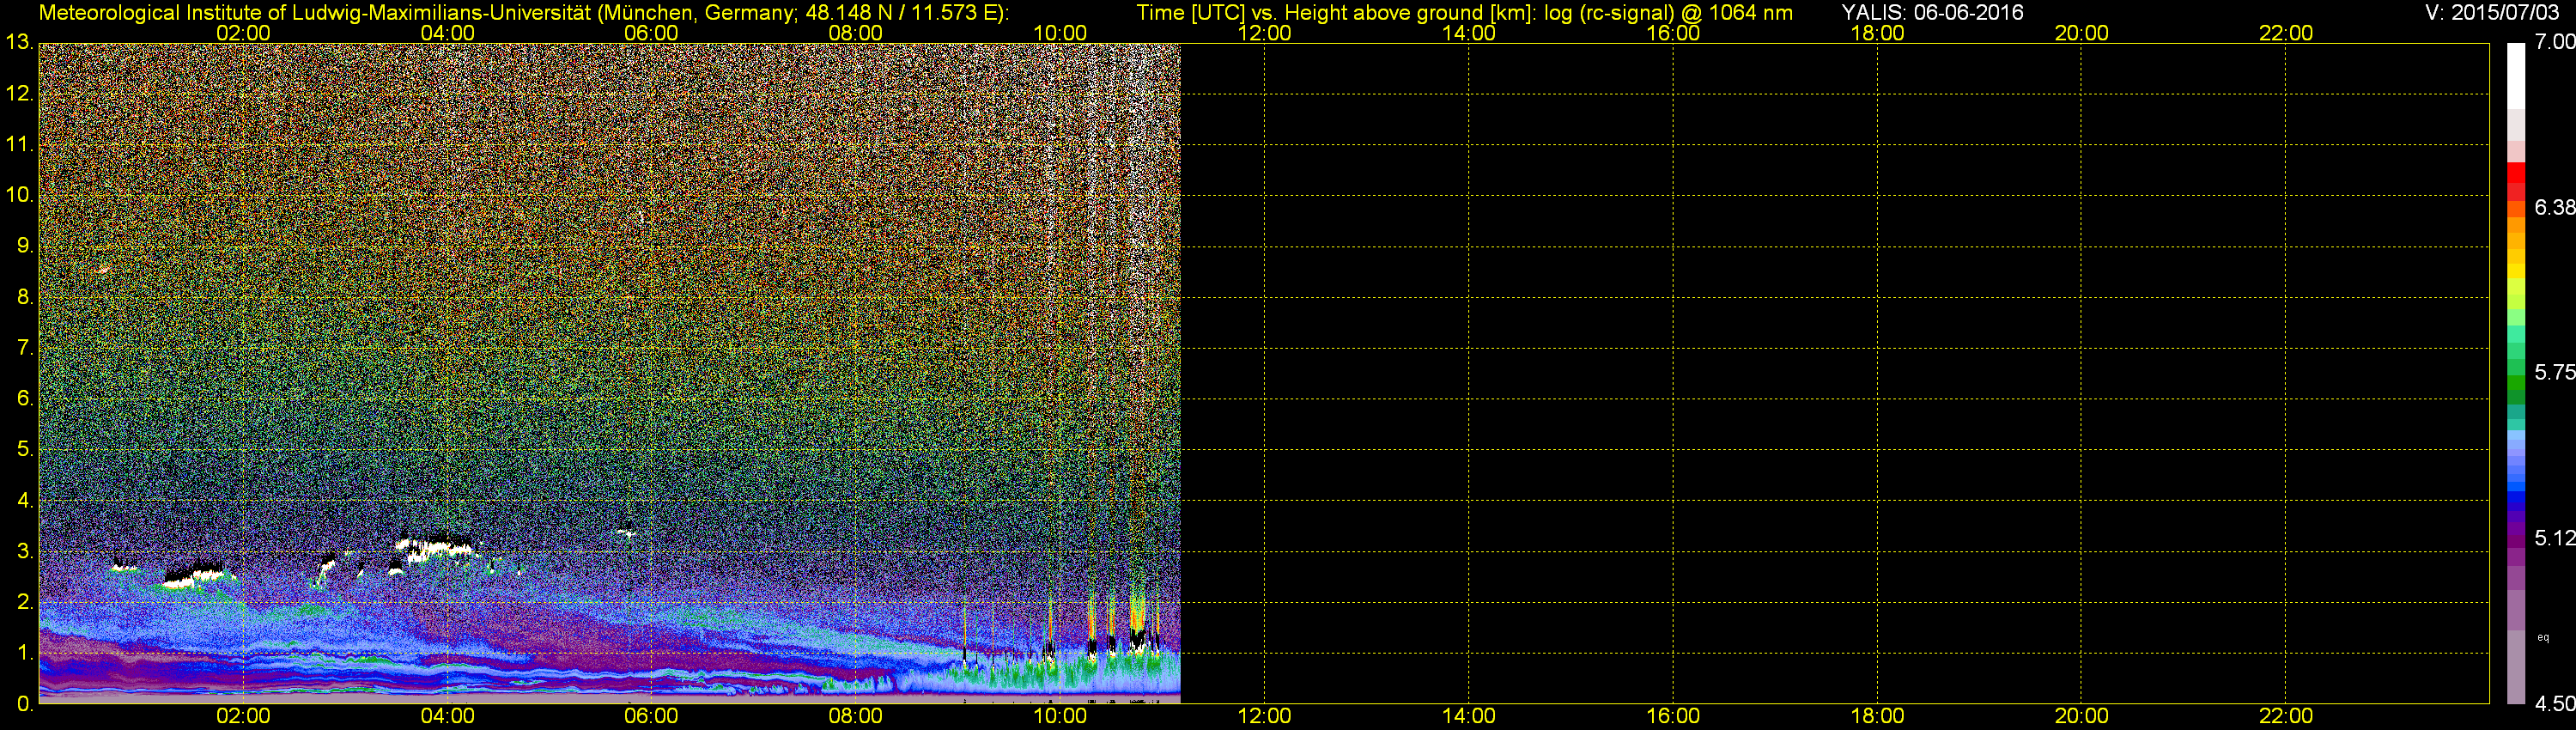Click the small eq label on color bar

pos(2543,637)
